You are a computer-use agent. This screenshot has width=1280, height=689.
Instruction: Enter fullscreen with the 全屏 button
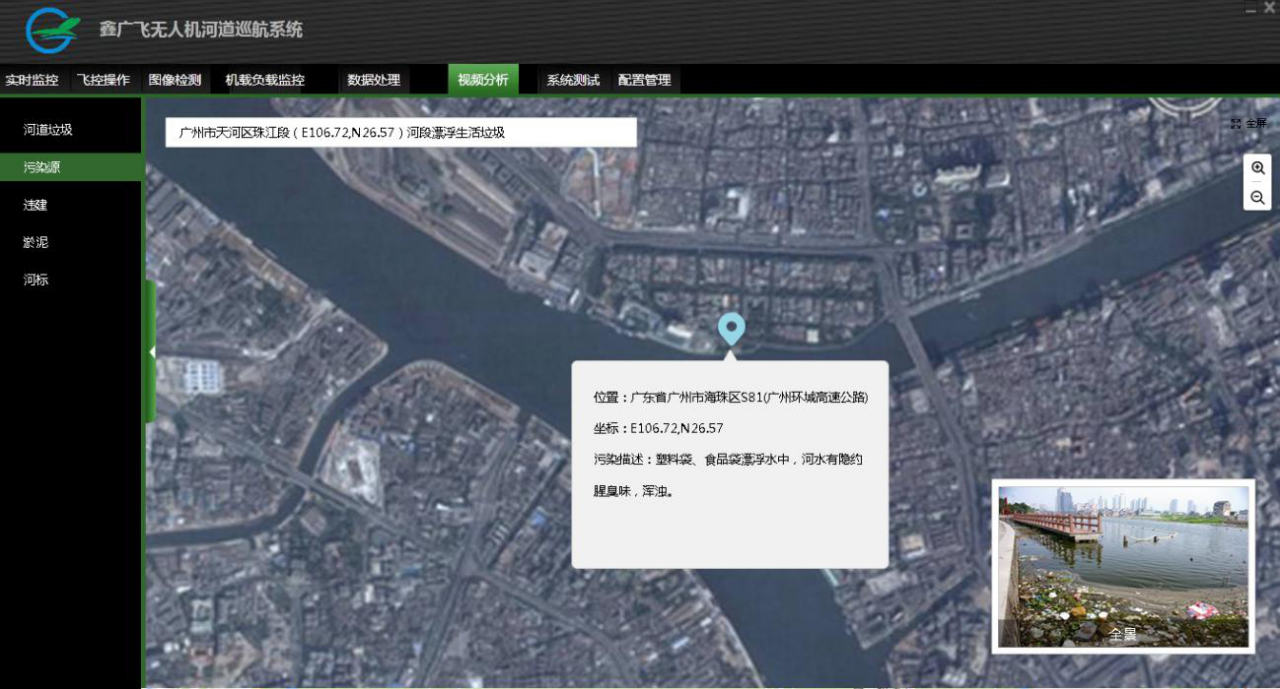pyautogui.click(x=1249, y=123)
